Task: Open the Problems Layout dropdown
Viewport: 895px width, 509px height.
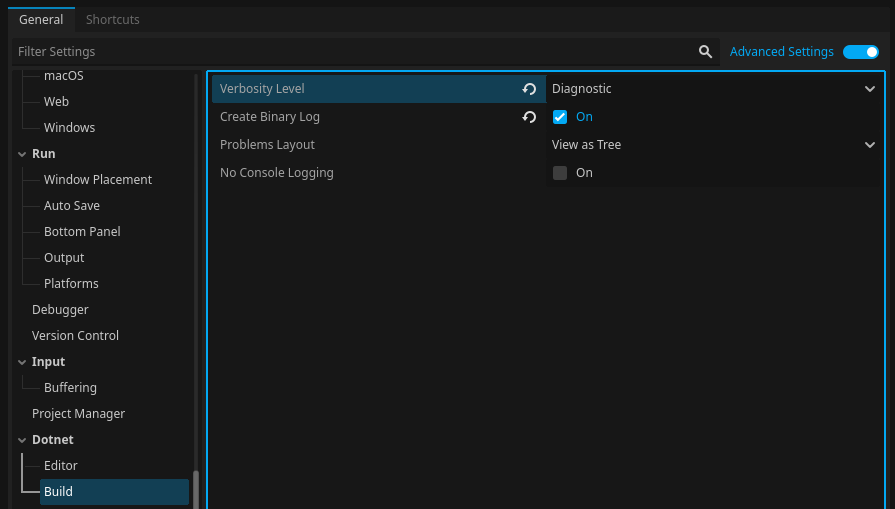Action: (x=714, y=145)
